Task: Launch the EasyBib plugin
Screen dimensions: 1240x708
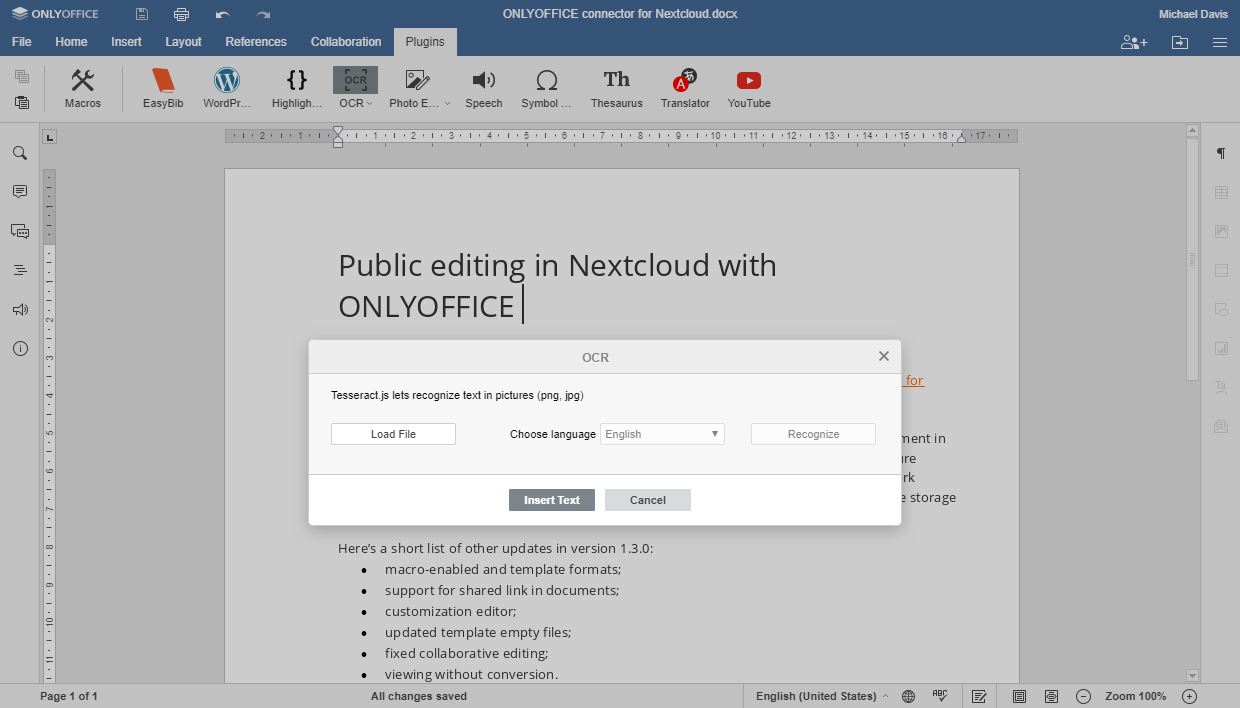Action: click(163, 89)
